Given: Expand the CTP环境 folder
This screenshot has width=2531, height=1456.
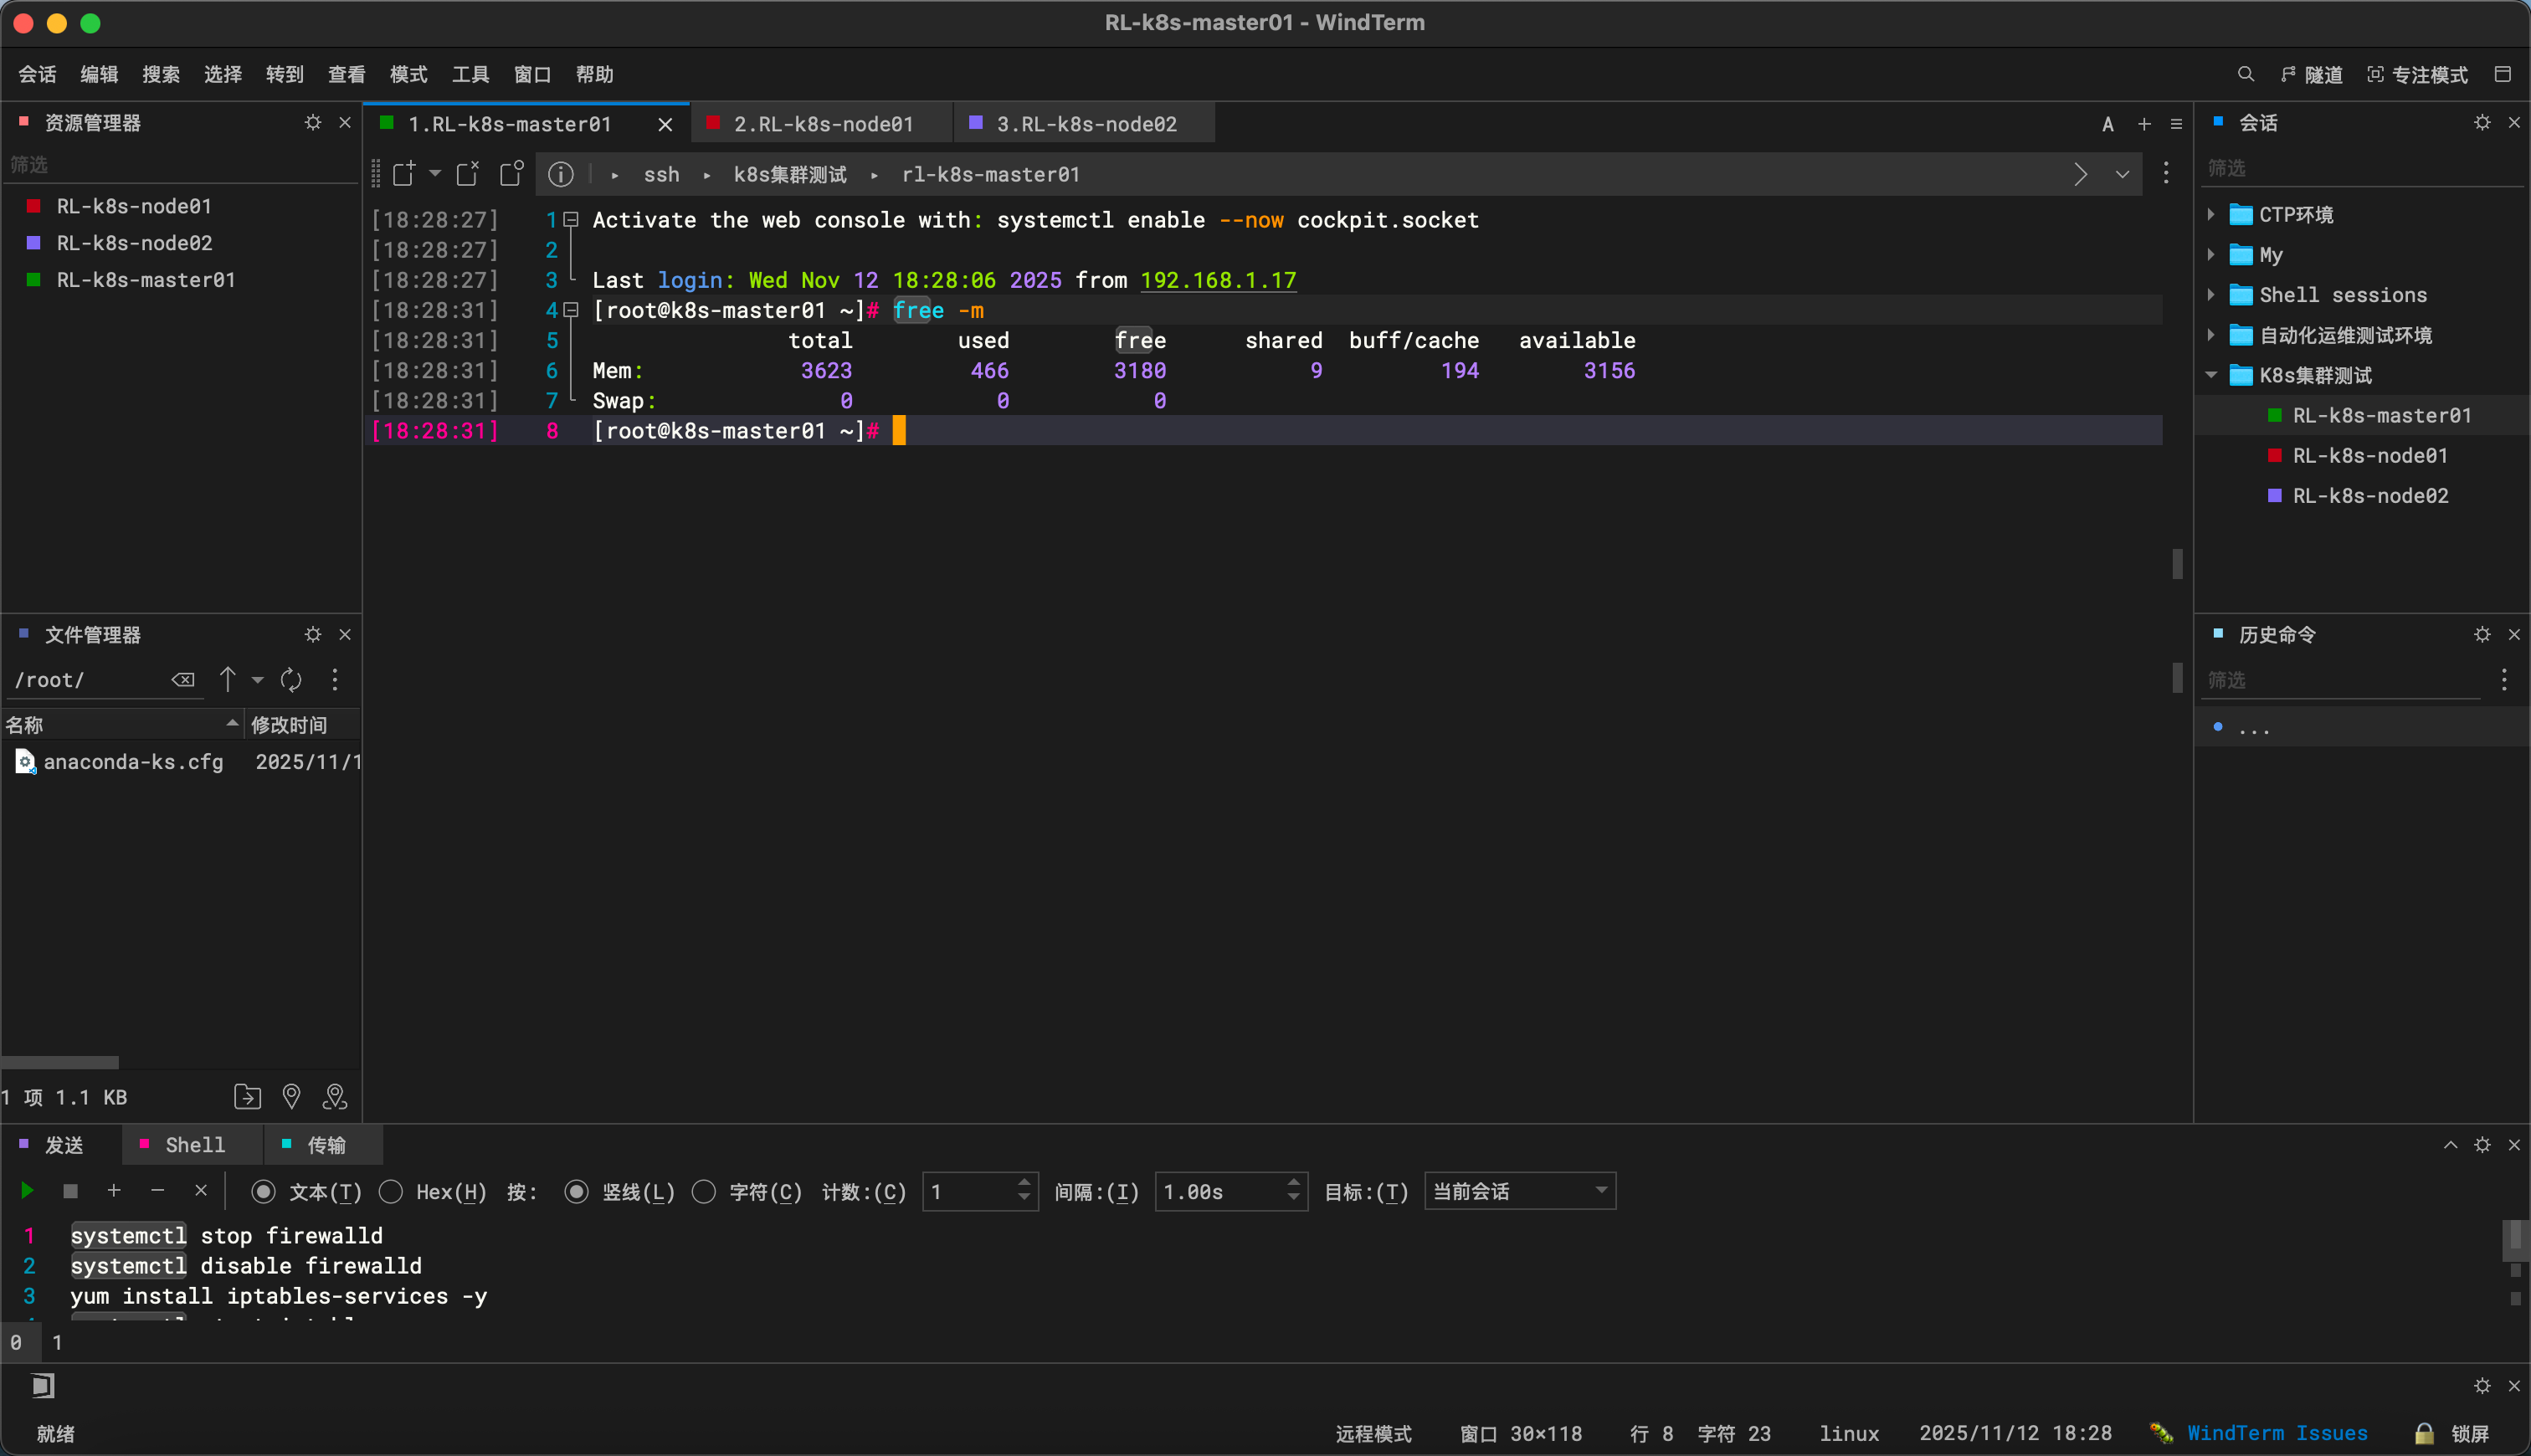Looking at the screenshot, I should coord(2210,215).
